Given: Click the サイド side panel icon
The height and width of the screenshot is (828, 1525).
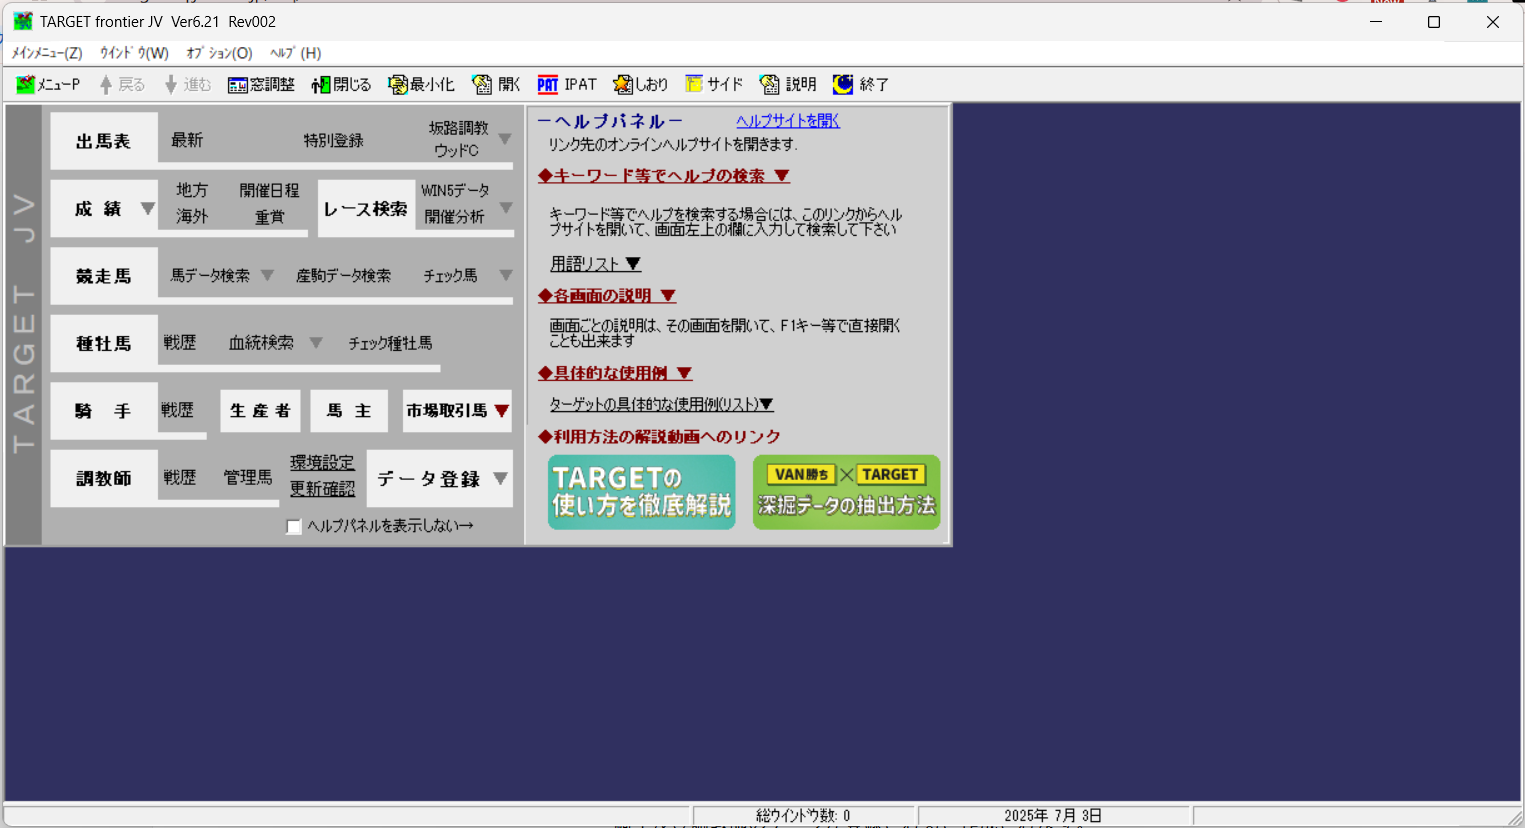Looking at the screenshot, I should click(694, 85).
